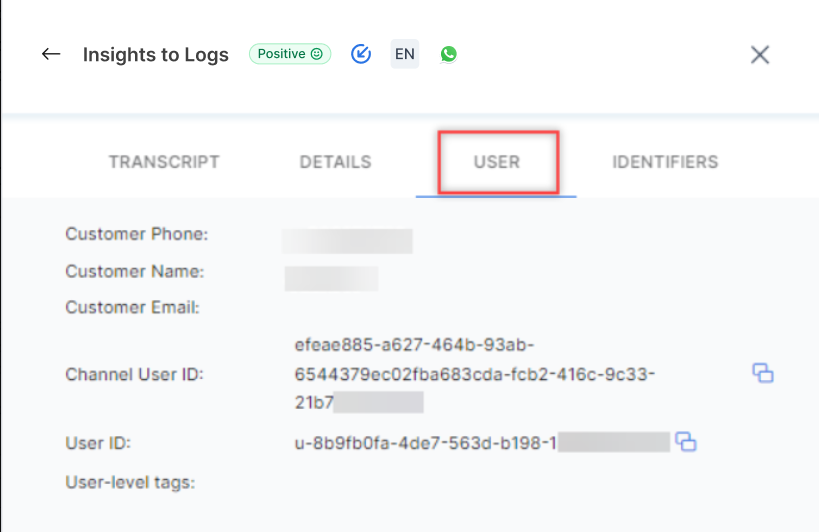819x532 pixels.
Task: Click the blue inbound arrow circle icon
Action: (x=361, y=54)
